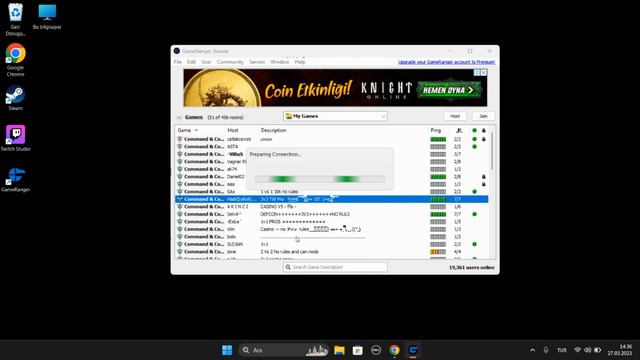Select the room hosted by bolo

331,237
